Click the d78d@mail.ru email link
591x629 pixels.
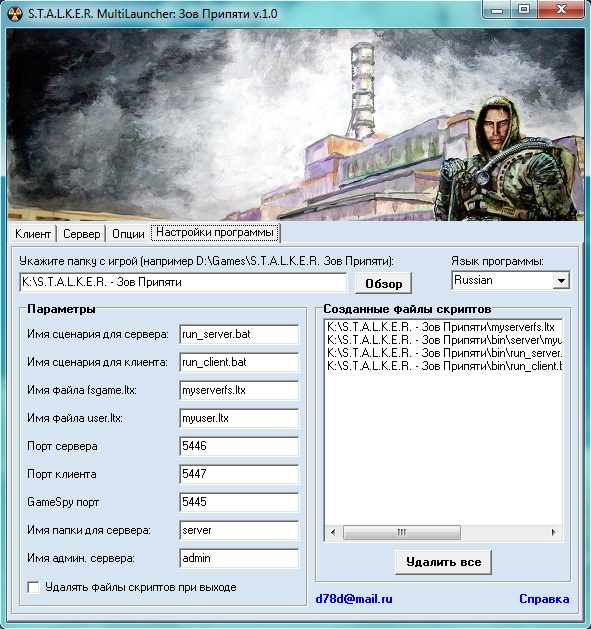[354, 599]
